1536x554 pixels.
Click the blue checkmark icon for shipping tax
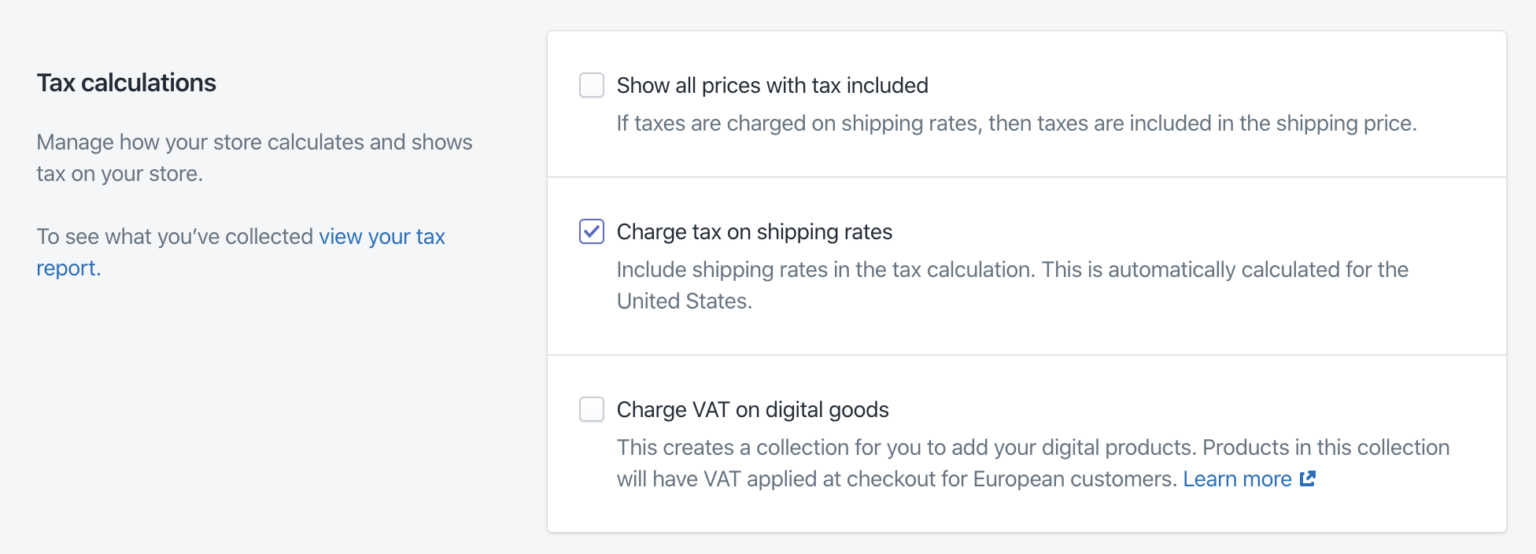pos(592,232)
